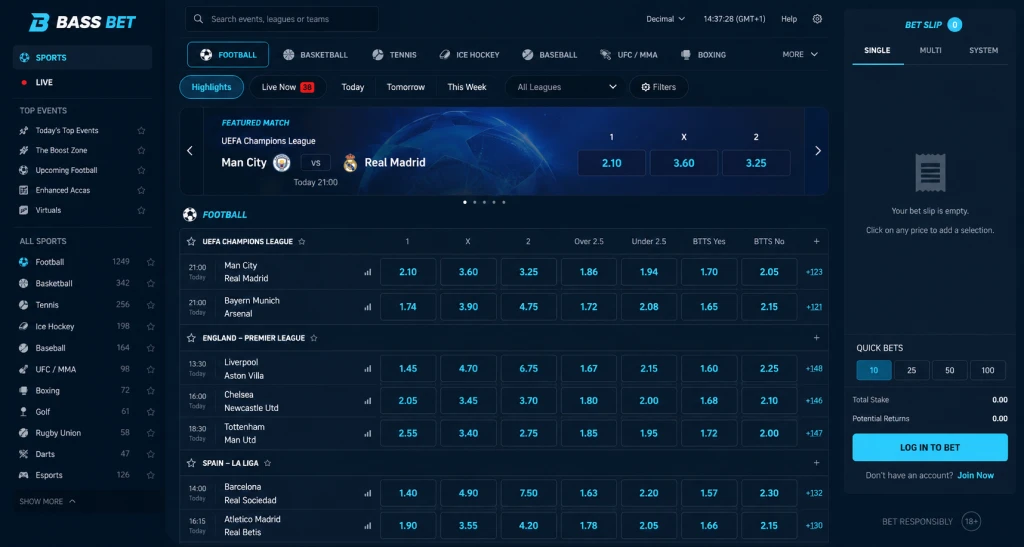This screenshot has width=1024, height=547.
Task: Star the Upcoming Football entry
Action: pyautogui.click(x=141, y=170)
